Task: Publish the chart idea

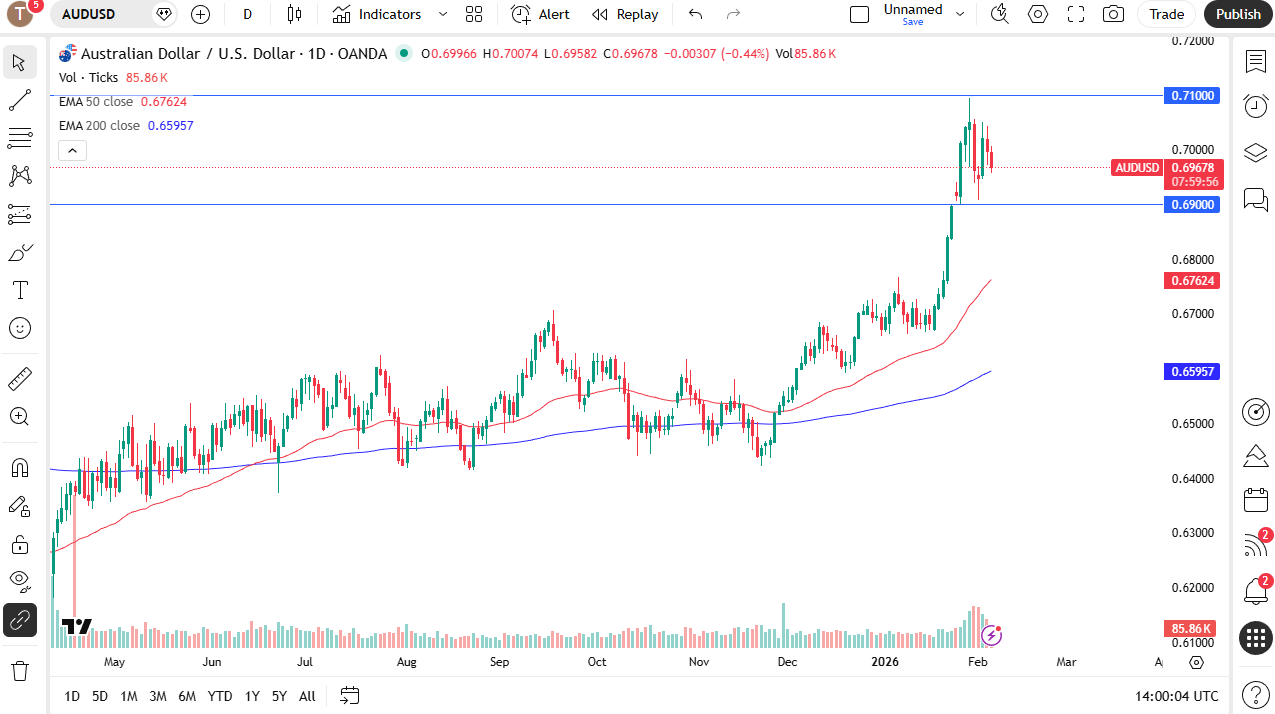Action: click(x=1238, y=14)
